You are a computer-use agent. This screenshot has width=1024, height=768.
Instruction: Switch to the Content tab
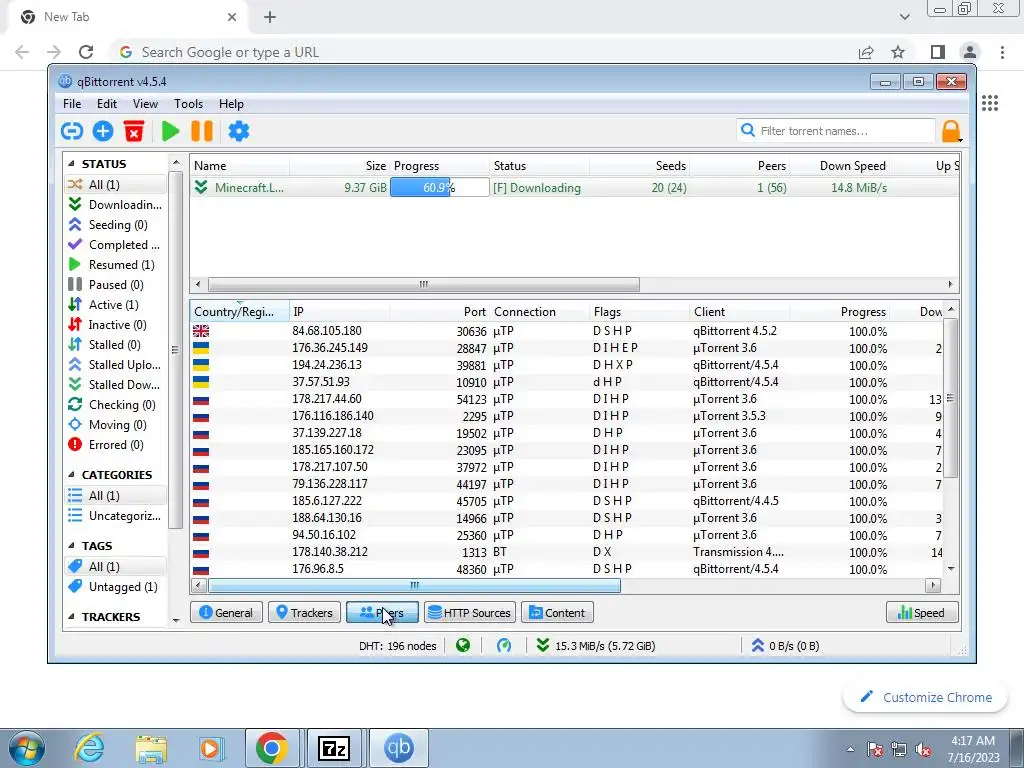[557, 613]
